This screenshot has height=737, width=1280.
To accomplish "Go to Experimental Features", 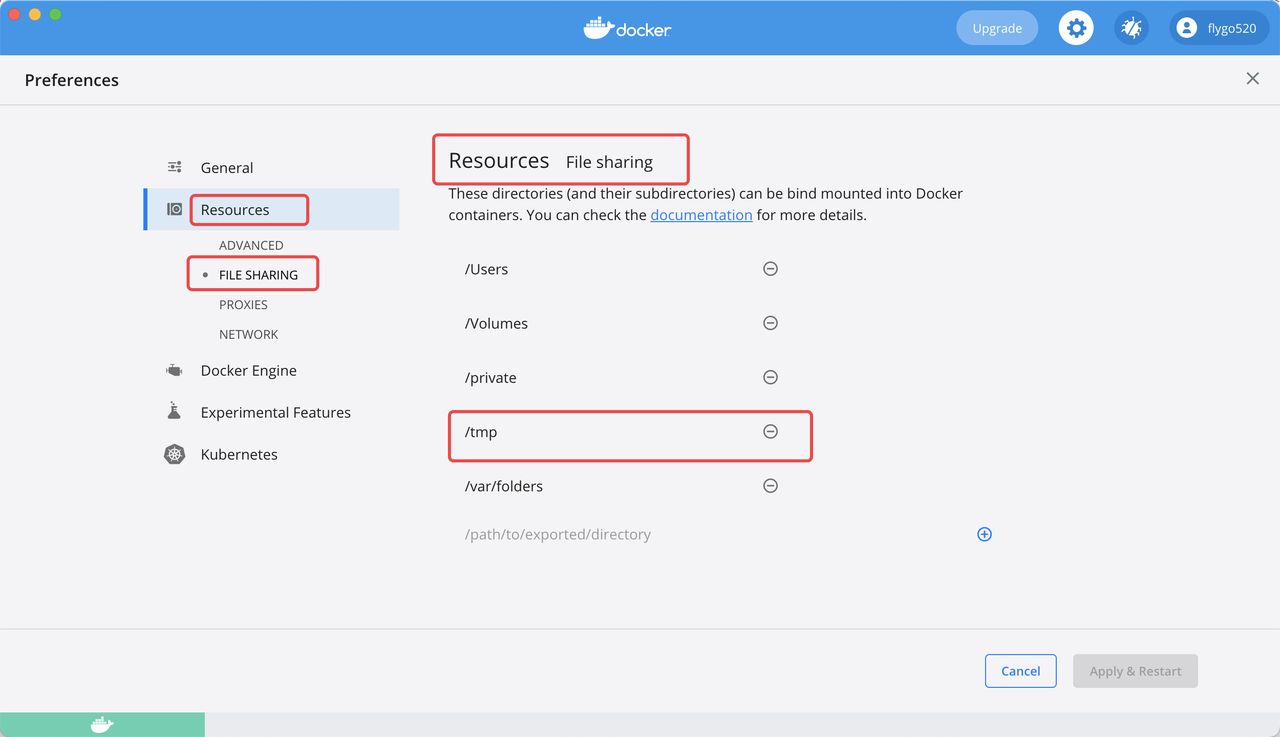I will 276,412.
